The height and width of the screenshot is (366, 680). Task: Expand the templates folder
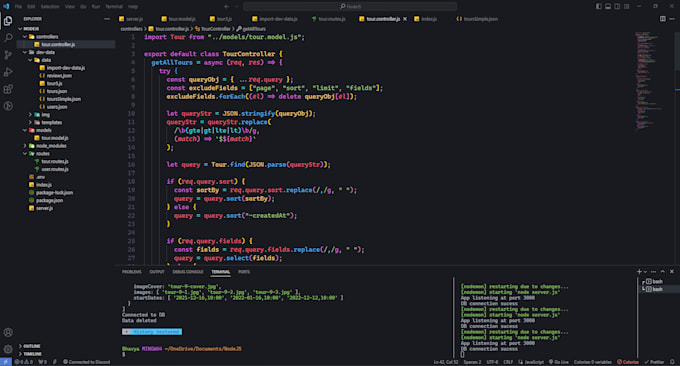coord(30,122)
